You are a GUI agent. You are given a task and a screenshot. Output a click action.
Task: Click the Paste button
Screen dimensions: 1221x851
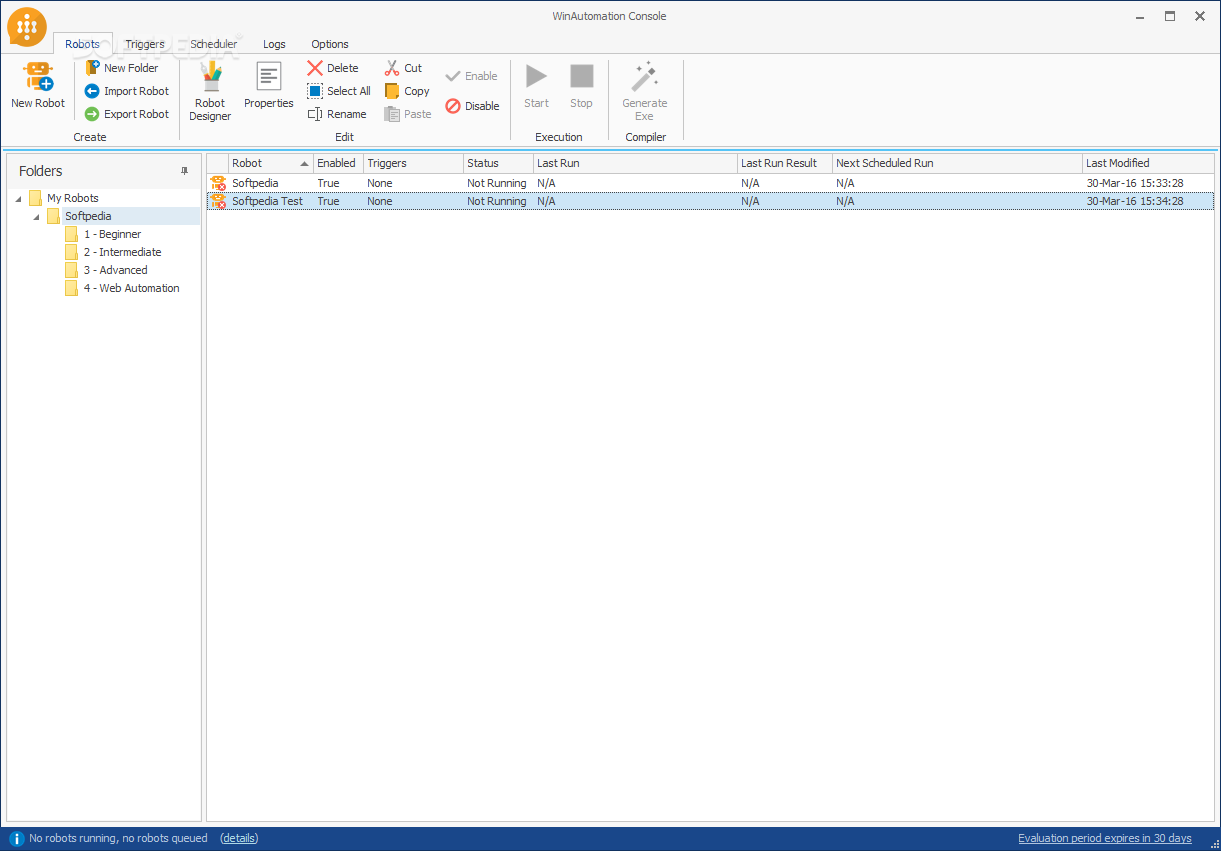pos(408,114)
